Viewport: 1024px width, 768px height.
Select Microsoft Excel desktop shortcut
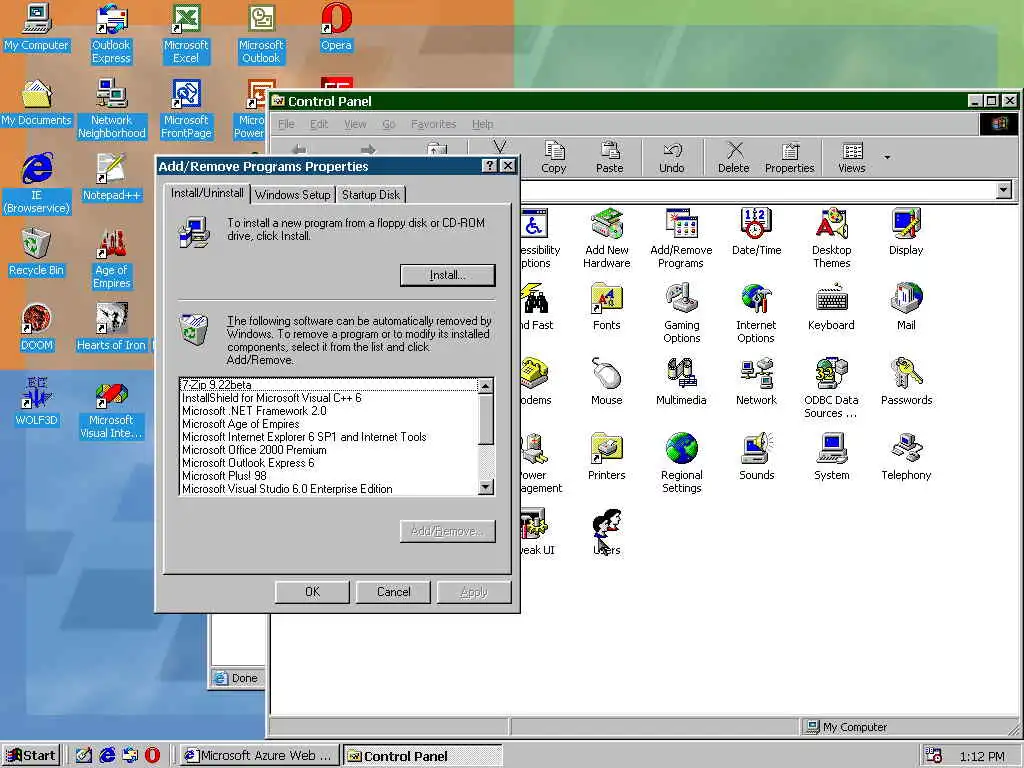186,33
